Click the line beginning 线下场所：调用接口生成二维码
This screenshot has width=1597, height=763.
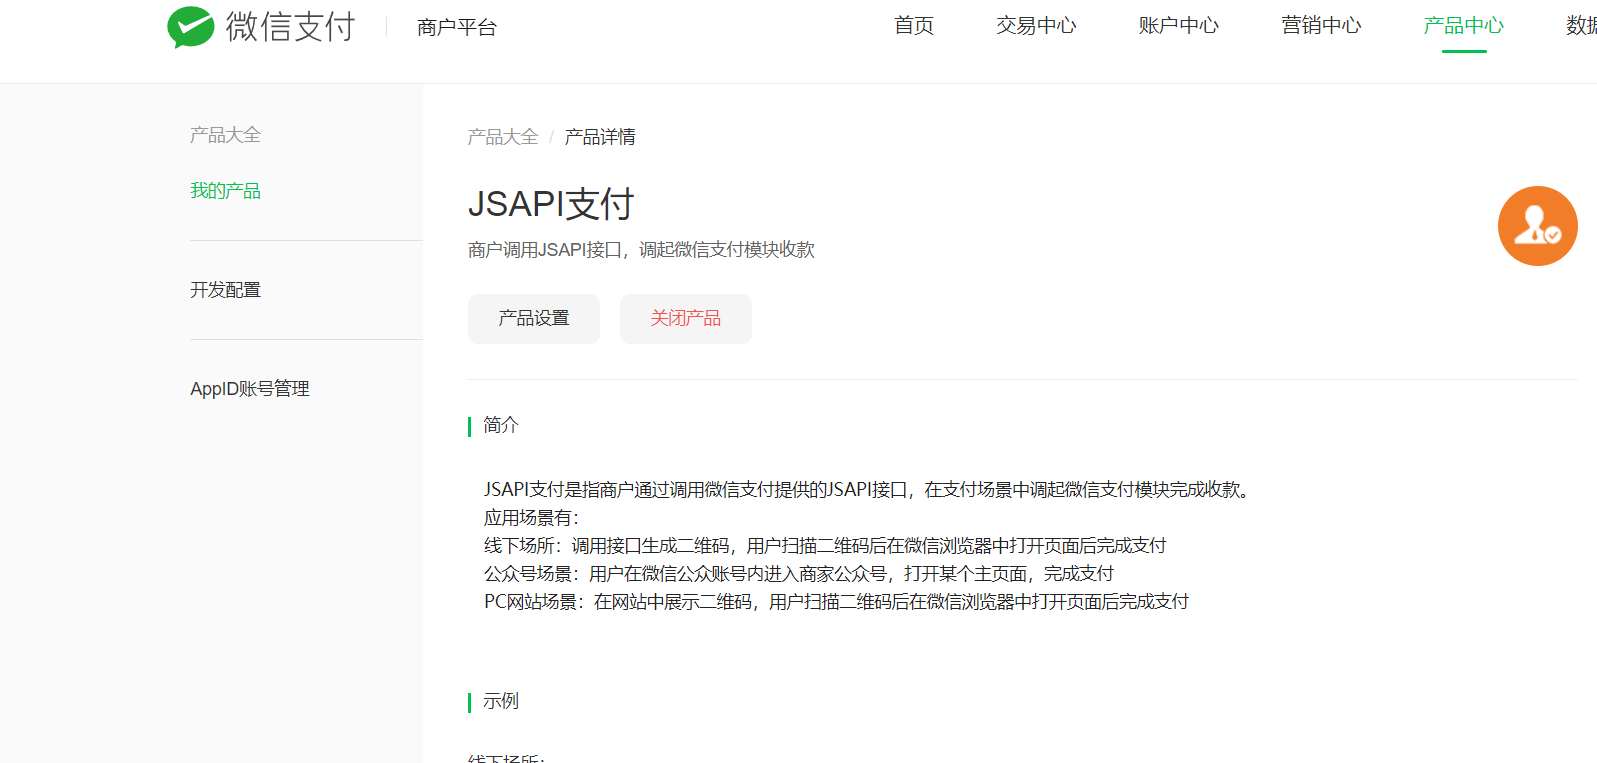(x=825, y=546)
